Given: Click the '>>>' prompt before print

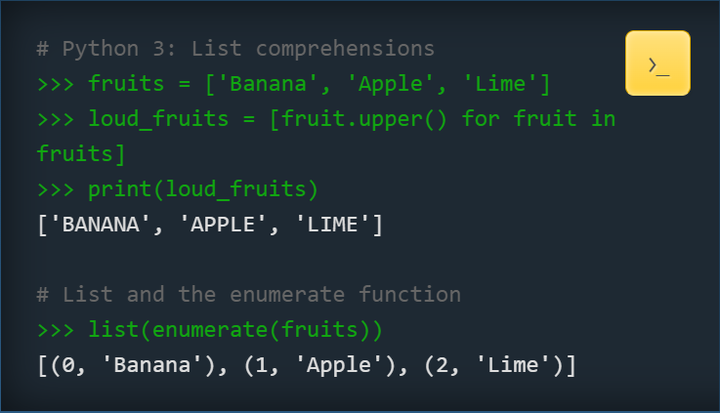Looking at the screenshot, I should coord(55,189).
